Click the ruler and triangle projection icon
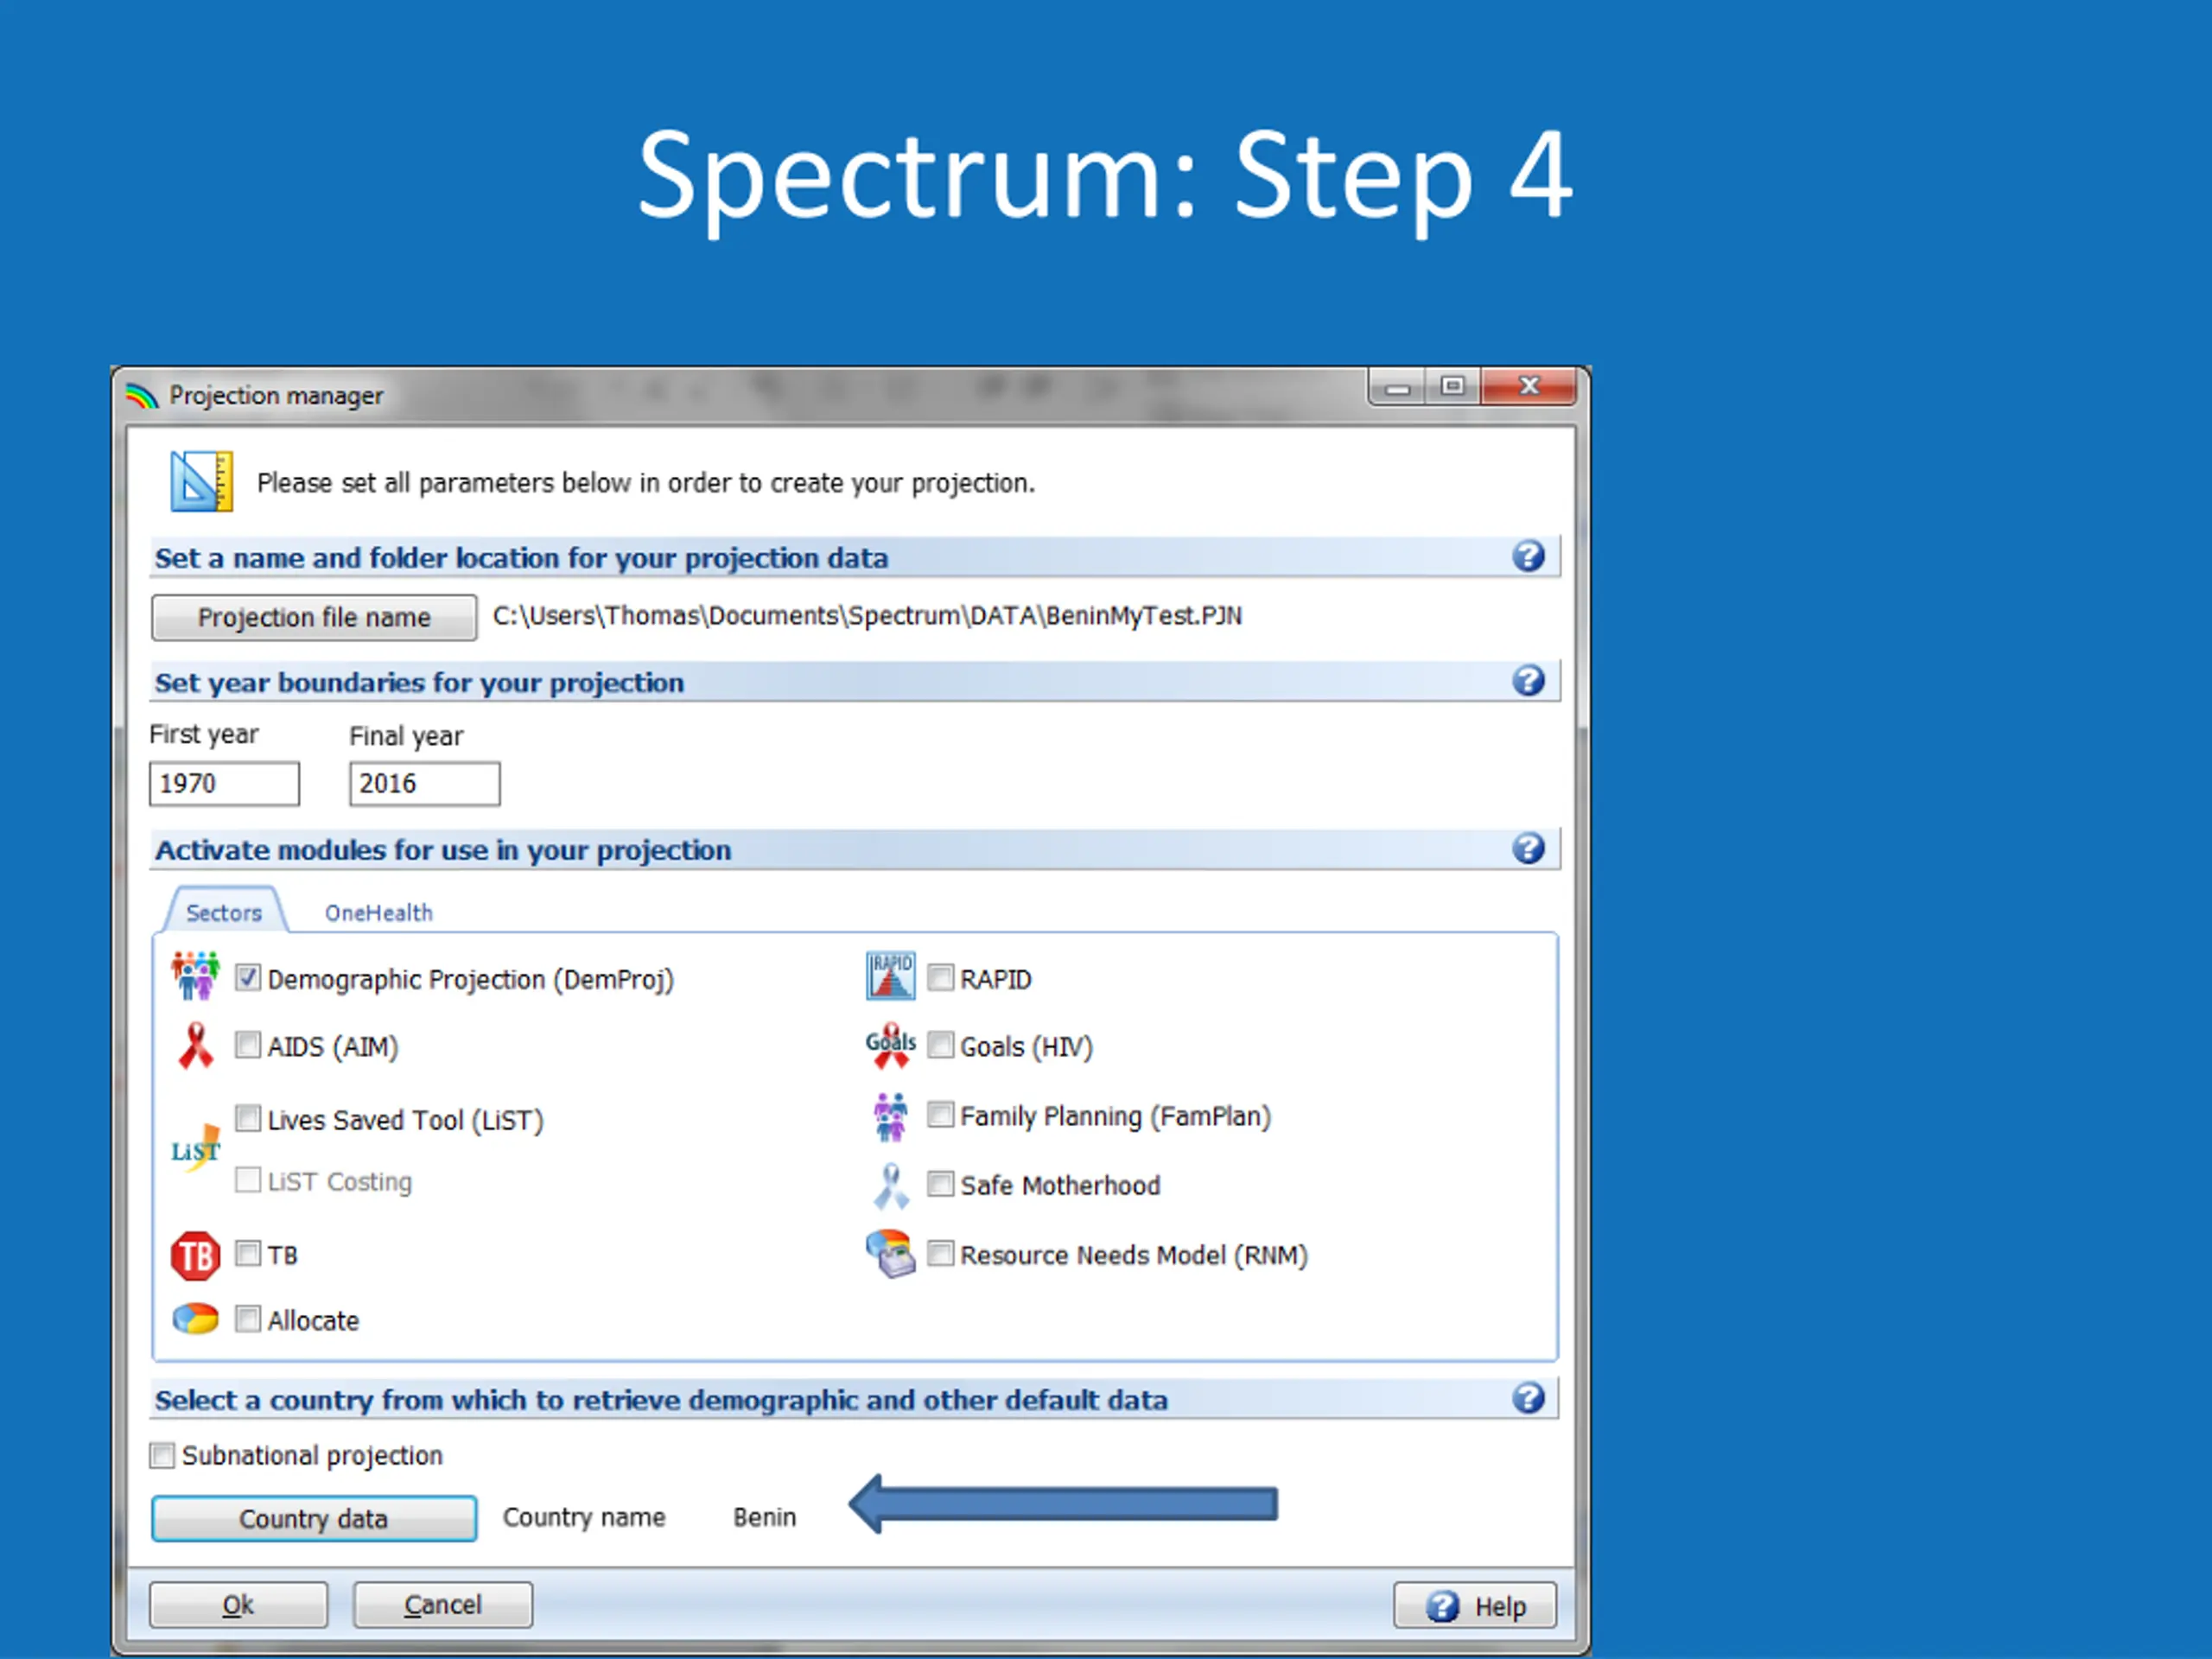The image size is (2212, 1659). pos(201,481)
